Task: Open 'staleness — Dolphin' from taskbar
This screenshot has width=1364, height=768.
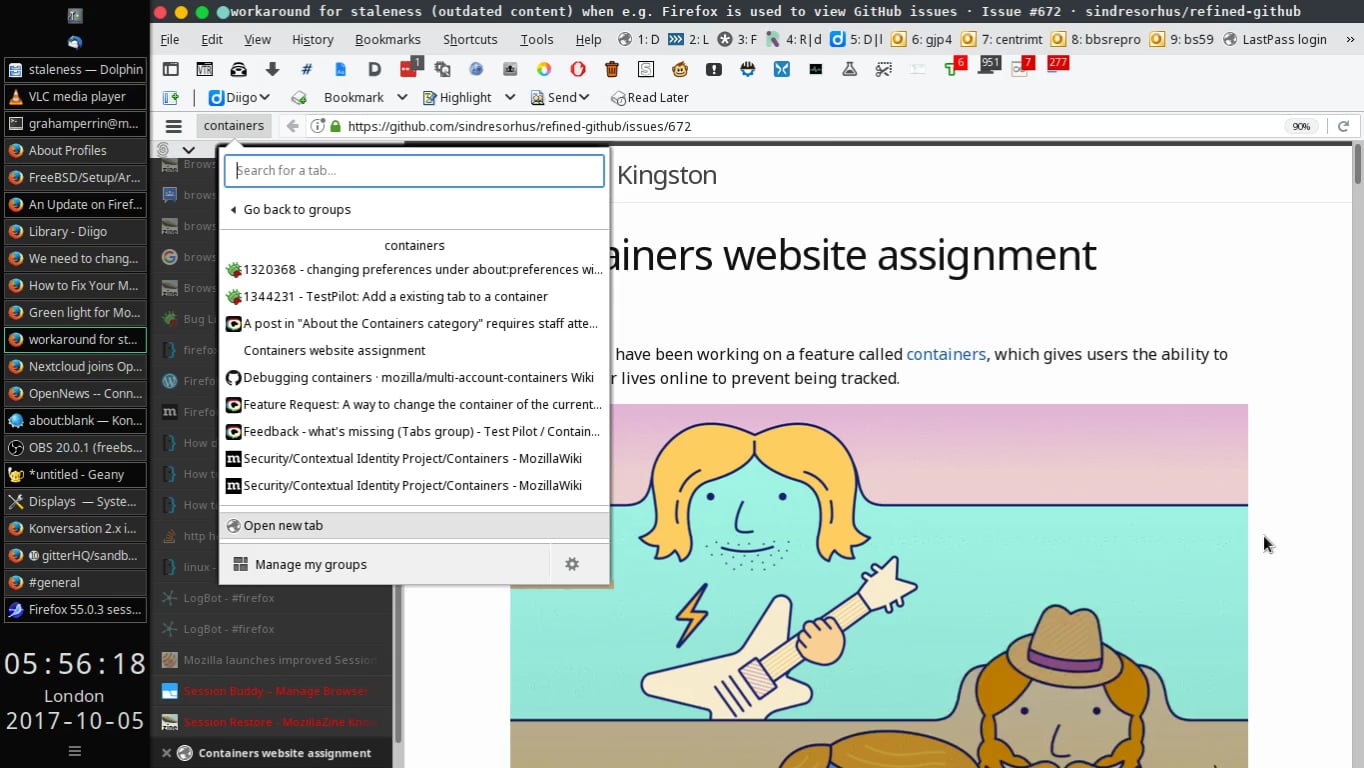Action: [x=75, y=69]
